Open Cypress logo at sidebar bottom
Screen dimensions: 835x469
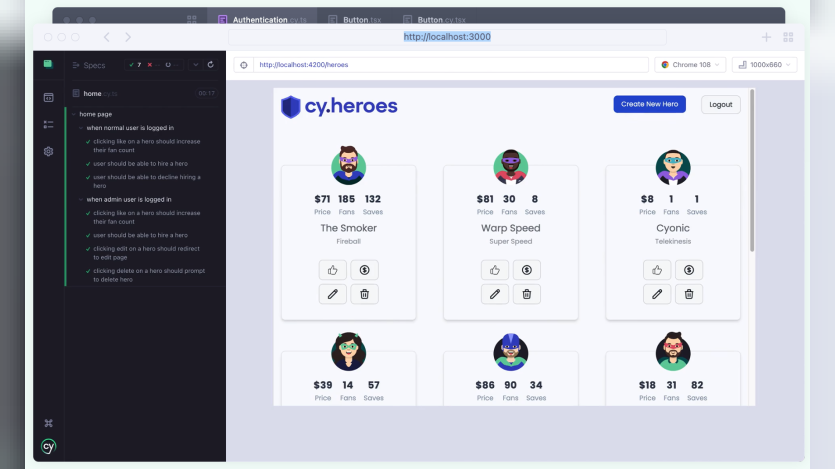[48, 446]
